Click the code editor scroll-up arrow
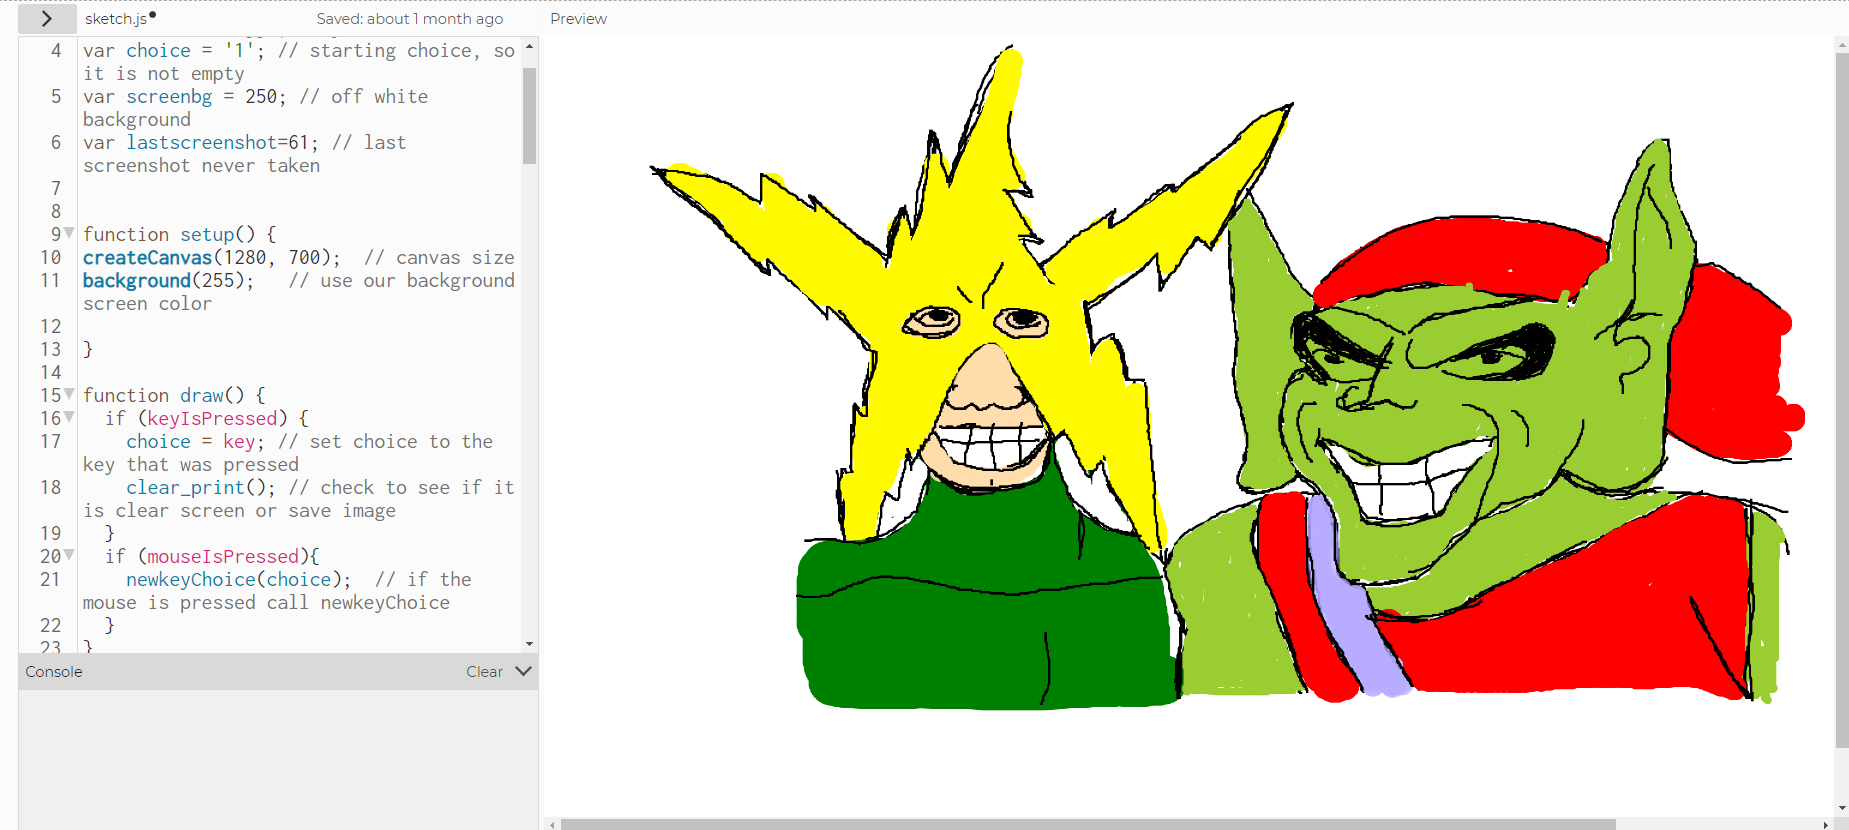Viewport: 1849px width, 830px height. (529, 47)
